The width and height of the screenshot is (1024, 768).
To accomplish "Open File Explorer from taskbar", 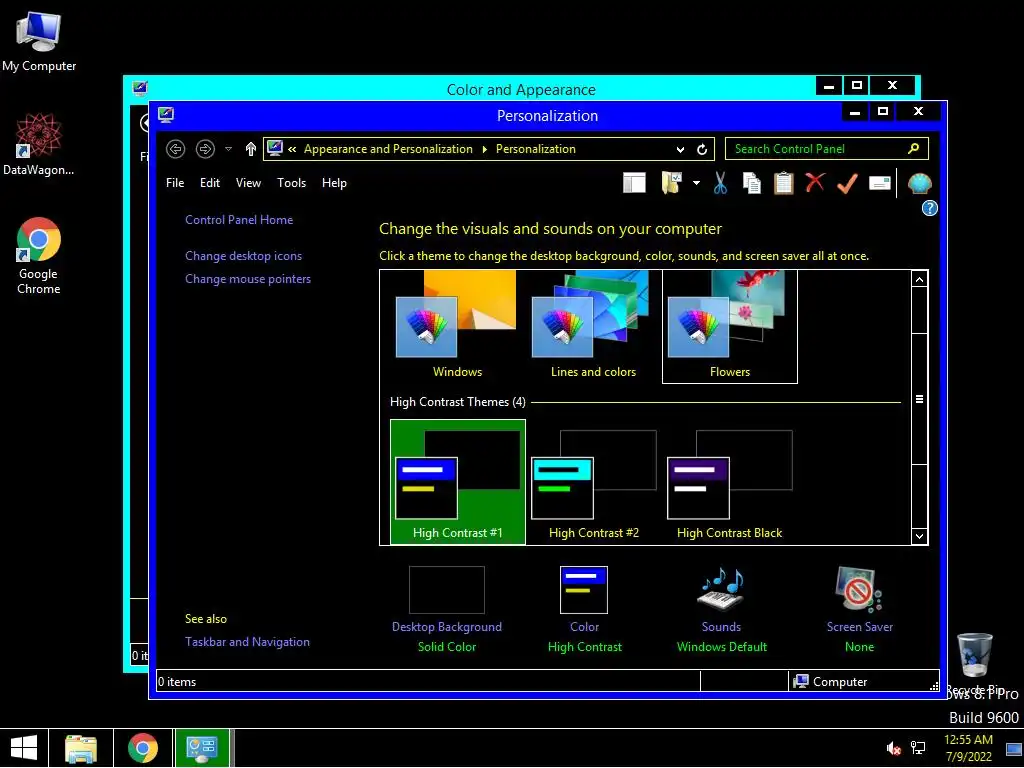I will (x=81, y=748).
